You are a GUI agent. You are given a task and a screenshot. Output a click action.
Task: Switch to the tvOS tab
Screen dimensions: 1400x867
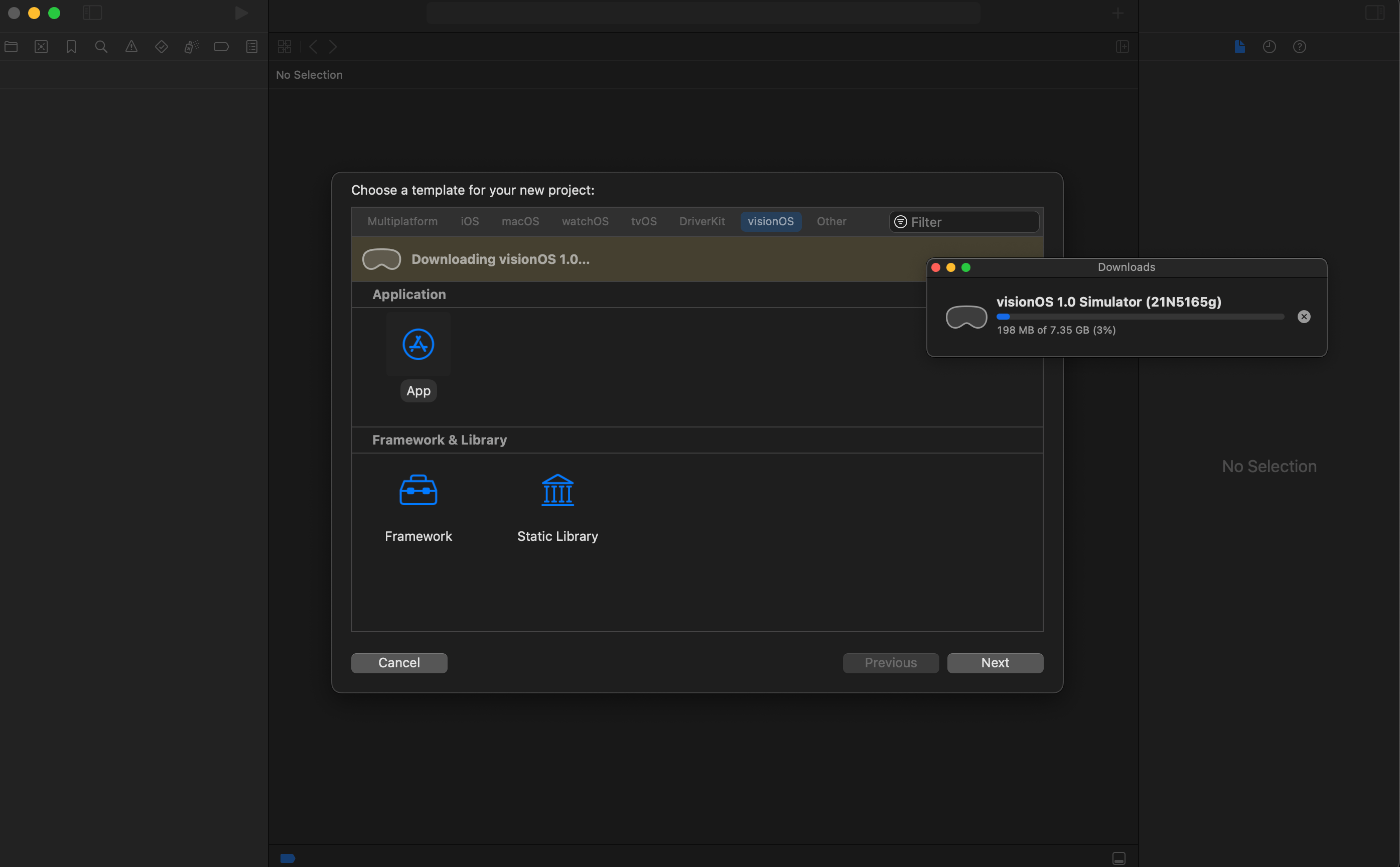pos(644,222)
